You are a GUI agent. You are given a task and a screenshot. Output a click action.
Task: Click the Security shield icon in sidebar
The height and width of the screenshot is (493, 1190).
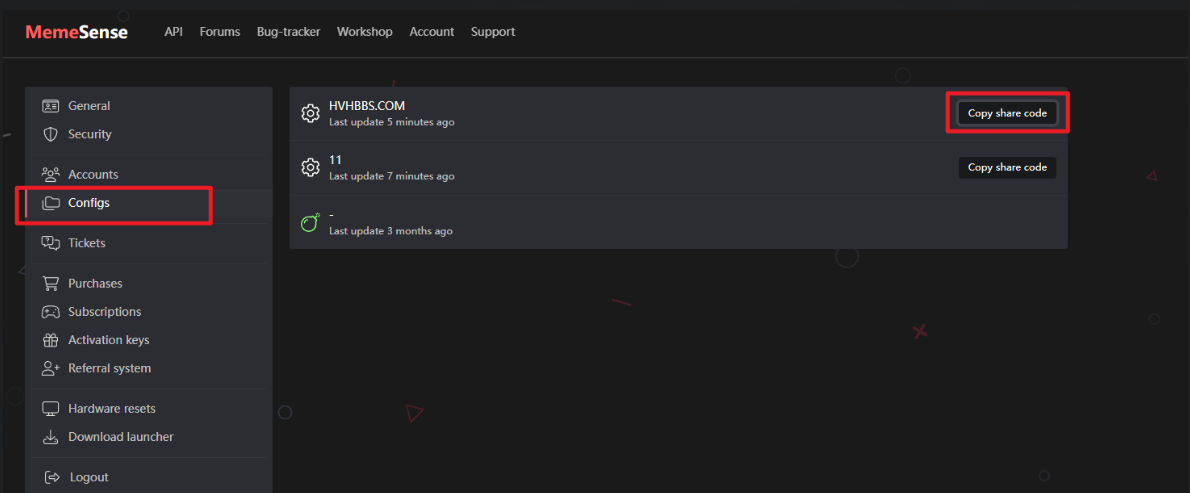click(50, 134)
